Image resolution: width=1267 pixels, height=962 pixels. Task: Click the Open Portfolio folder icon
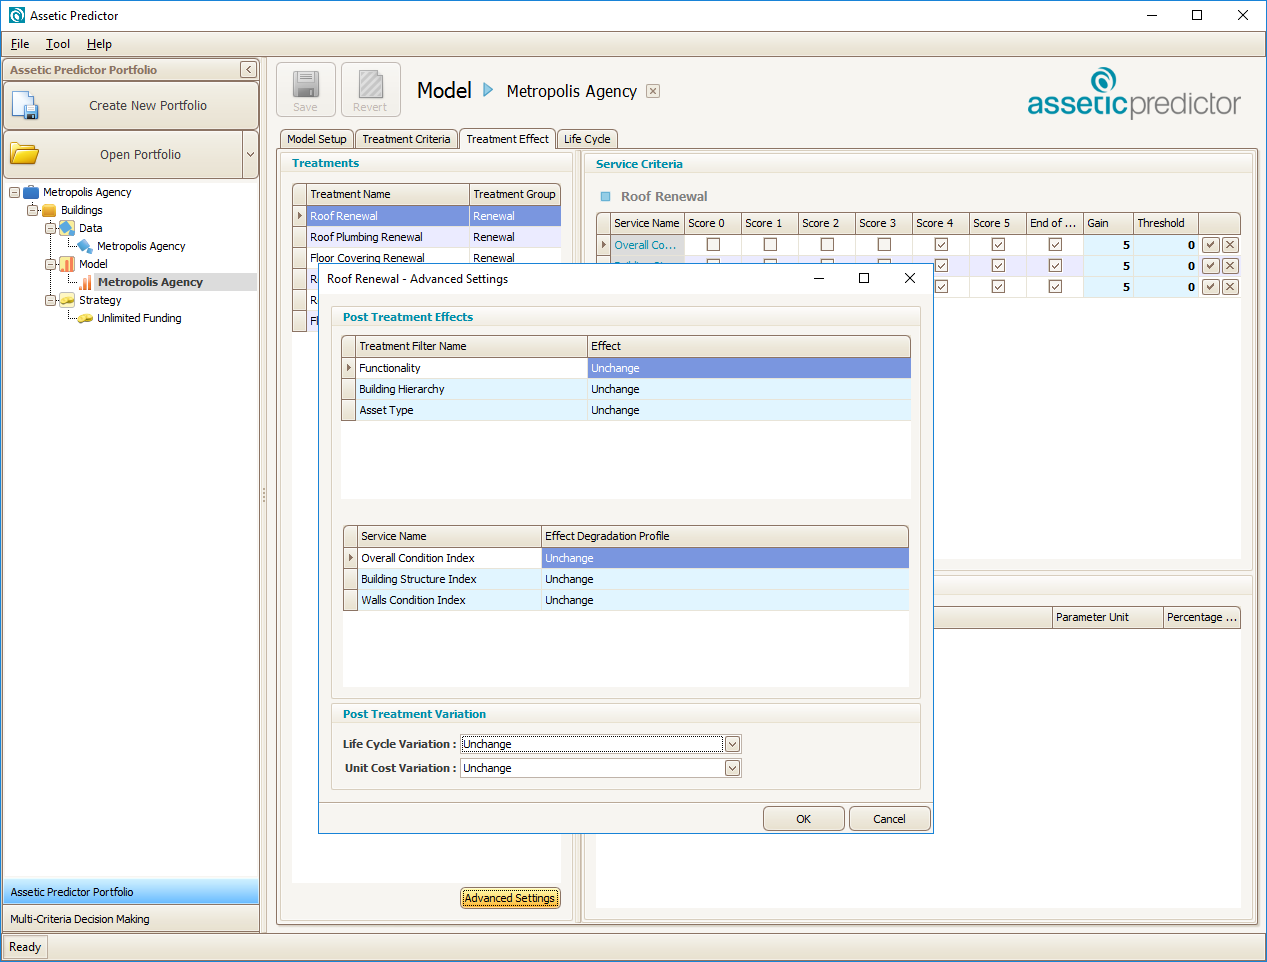point(24,154)
